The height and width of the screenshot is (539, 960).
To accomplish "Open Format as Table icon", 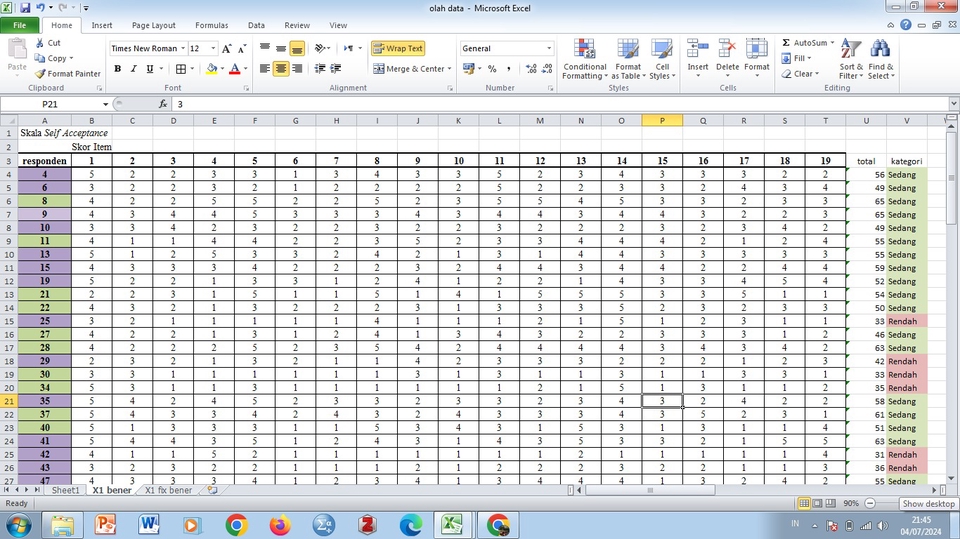I will 628,50.
